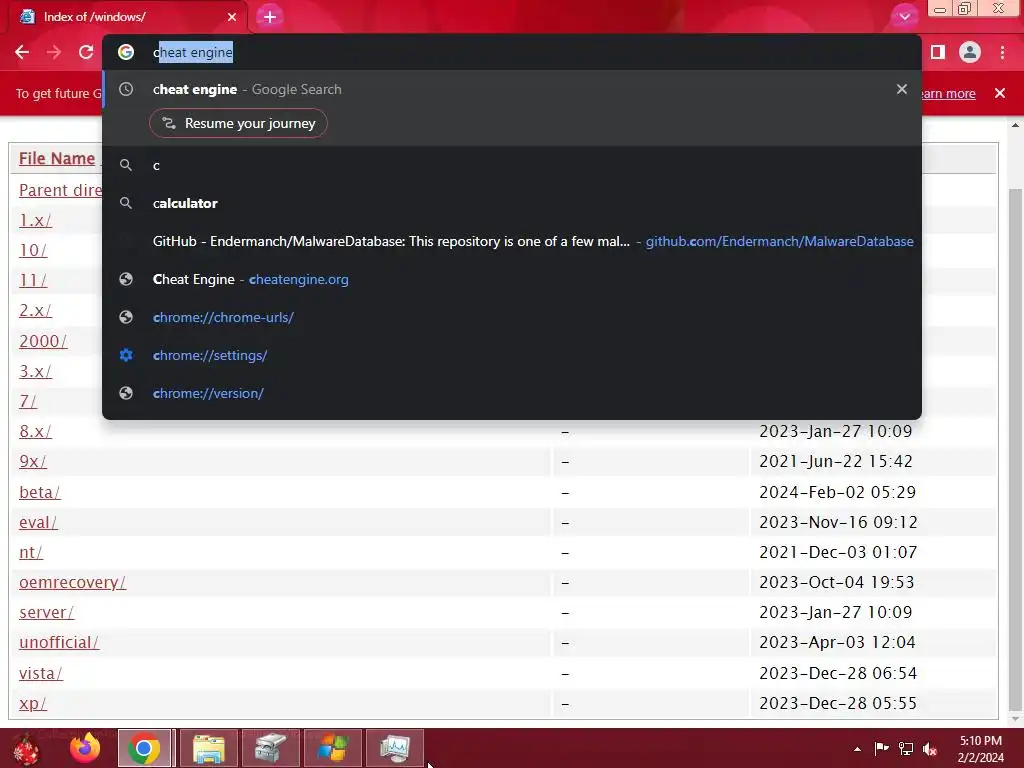Open the '3.x/' folder link

coord(35,371)
